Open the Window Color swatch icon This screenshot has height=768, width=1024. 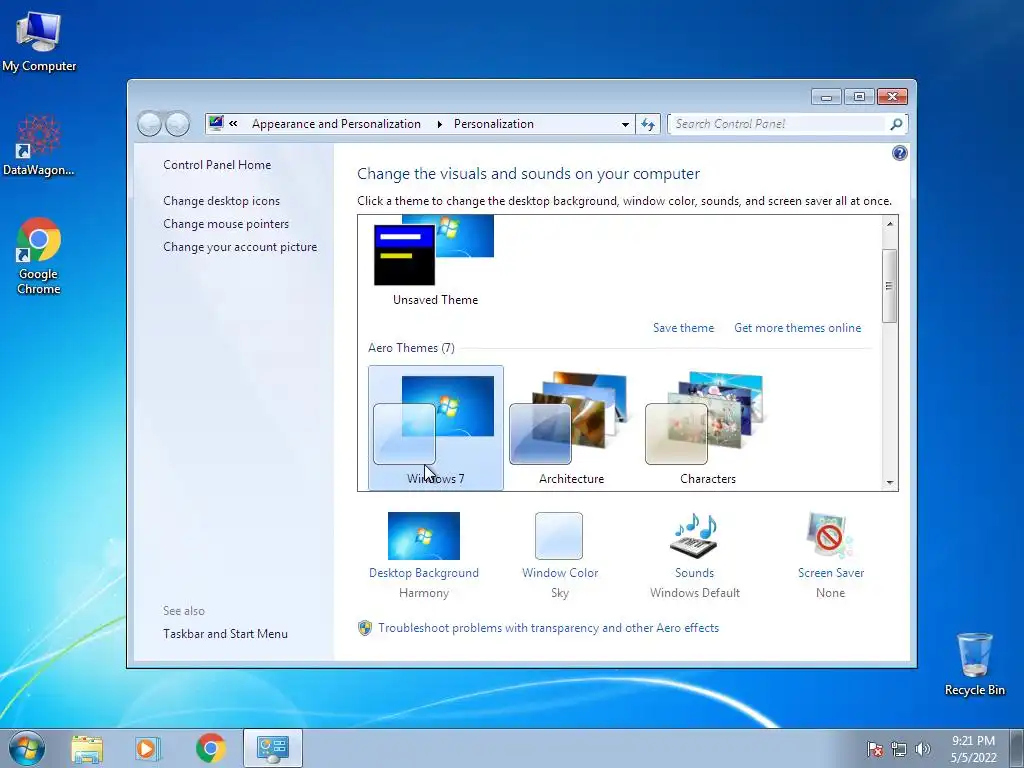pos(559,536)
